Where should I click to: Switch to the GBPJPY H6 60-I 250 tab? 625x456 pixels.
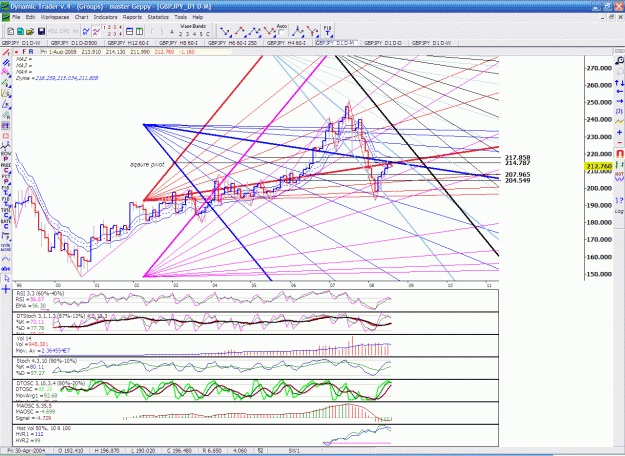coord(232,43)
